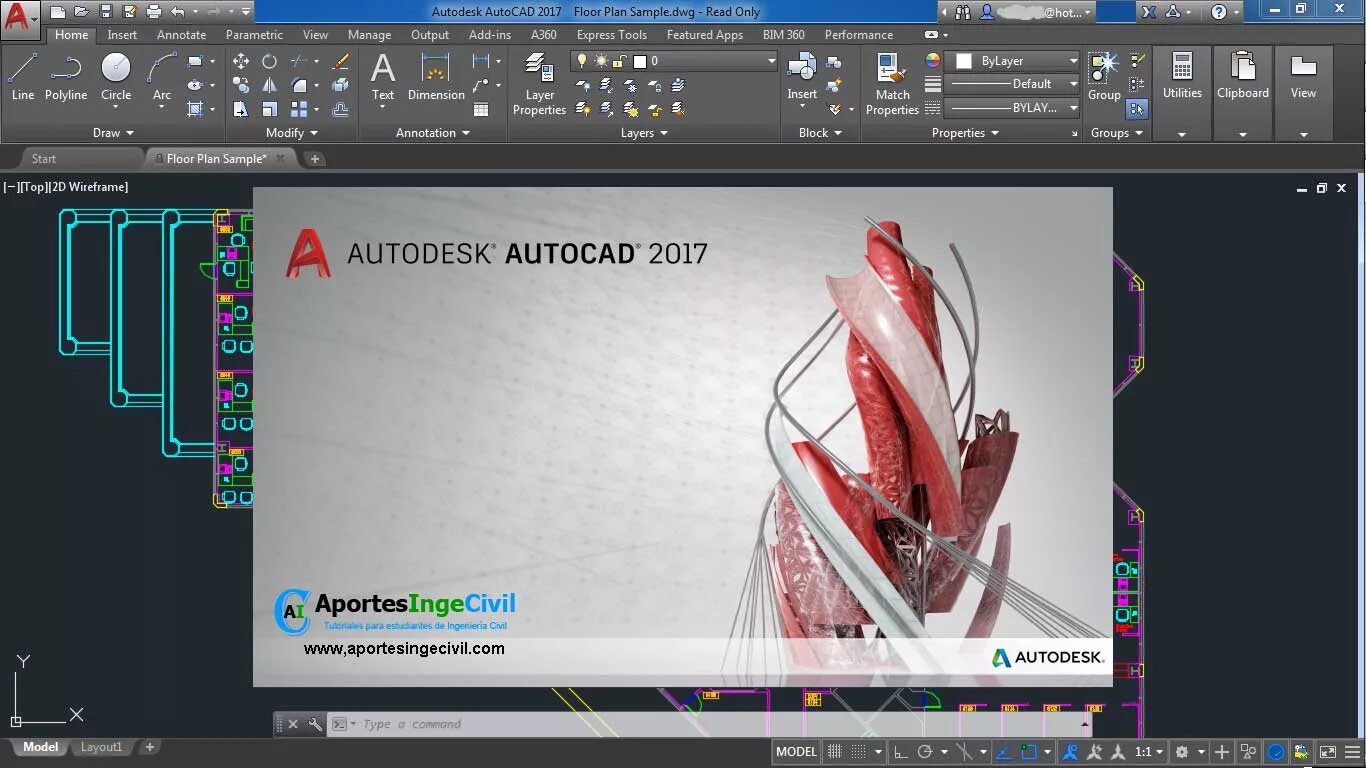Pick the object color wheel in Properties
Screen dimensions: 1366x768
(935, 62)
